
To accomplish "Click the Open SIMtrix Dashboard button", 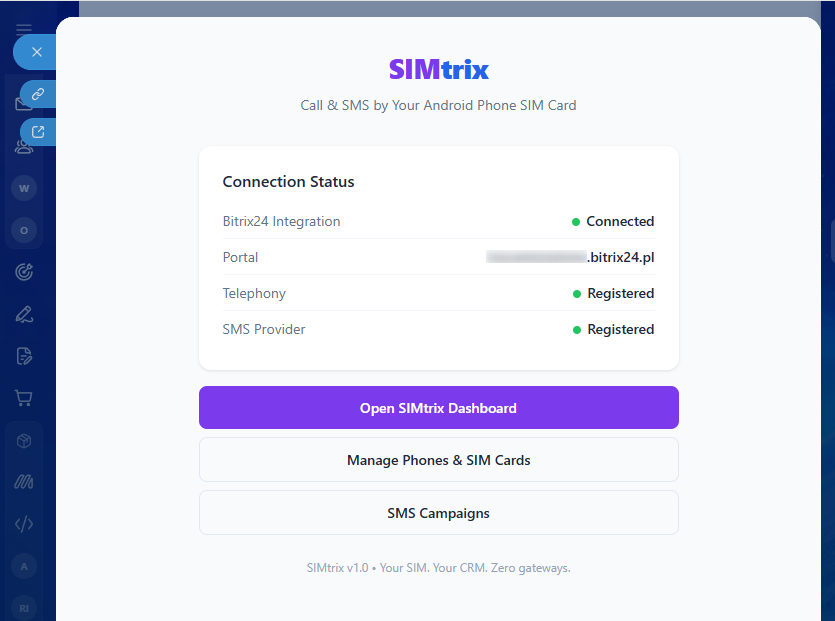I will pos(438,408).
